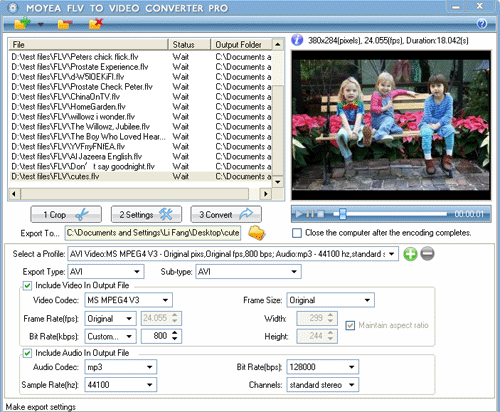This screenshot has height=412, width=500.
Task: Open the 1 Crop step
Action: tap(66, 214)
